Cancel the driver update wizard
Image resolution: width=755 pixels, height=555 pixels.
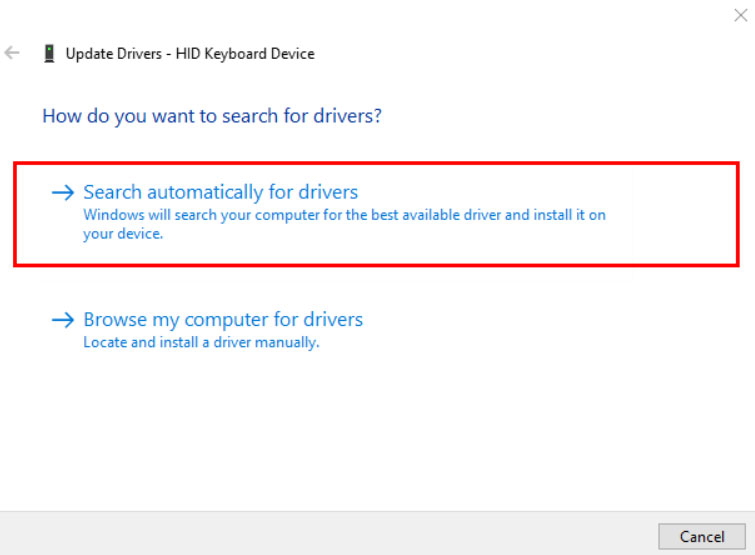click(x=702, y=536)
